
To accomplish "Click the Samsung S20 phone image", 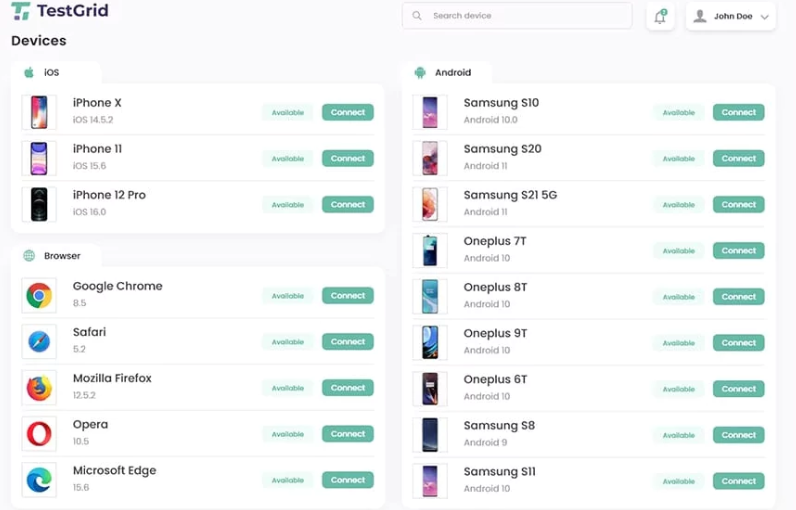I will pyautogui.click(x=430, y=158).
